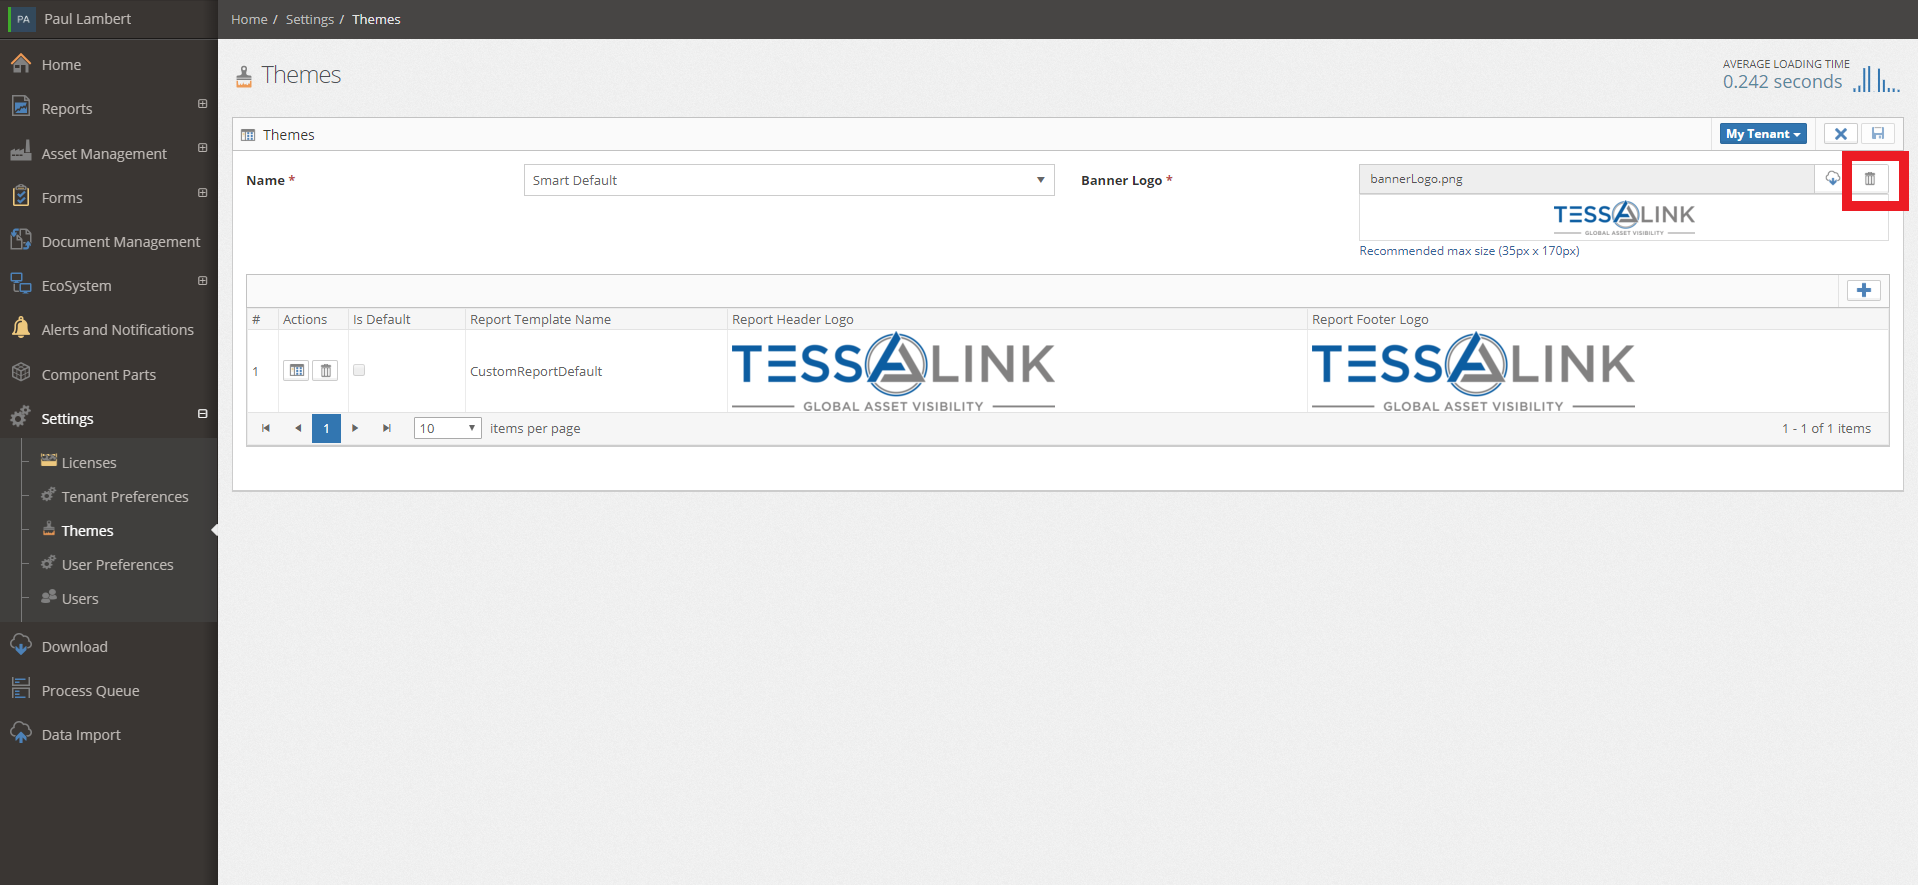
Task: Open Tenant Preferences under Settings
Action: 125,497
